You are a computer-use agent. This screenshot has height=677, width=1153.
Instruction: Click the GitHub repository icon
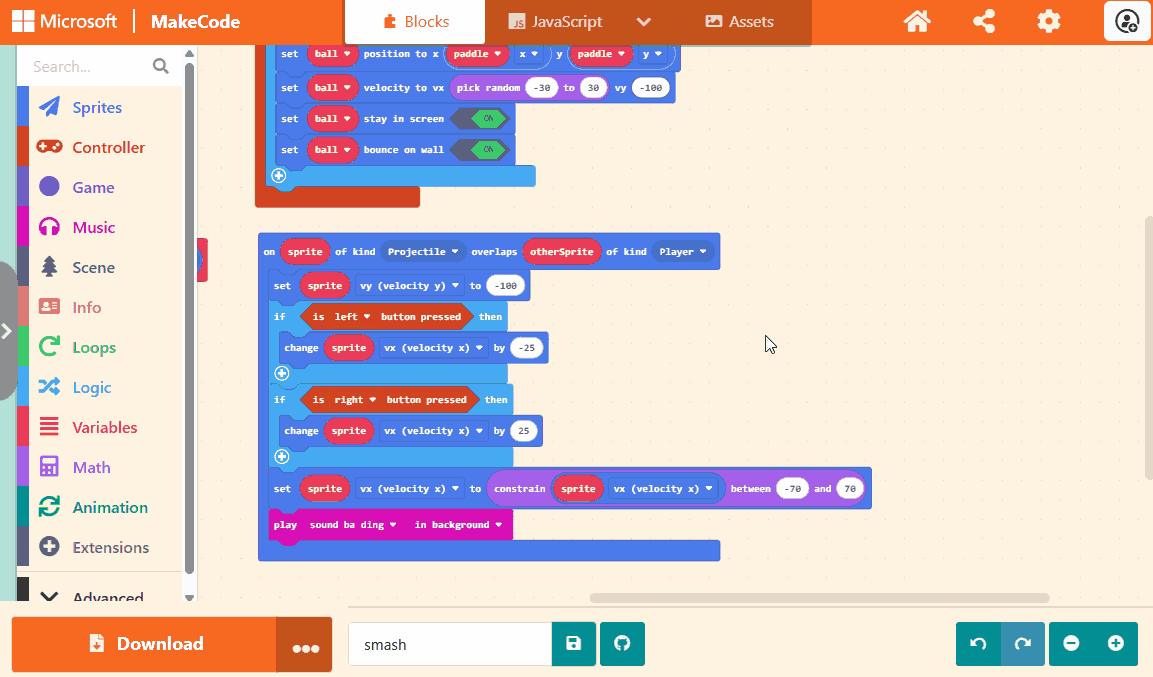622,644
